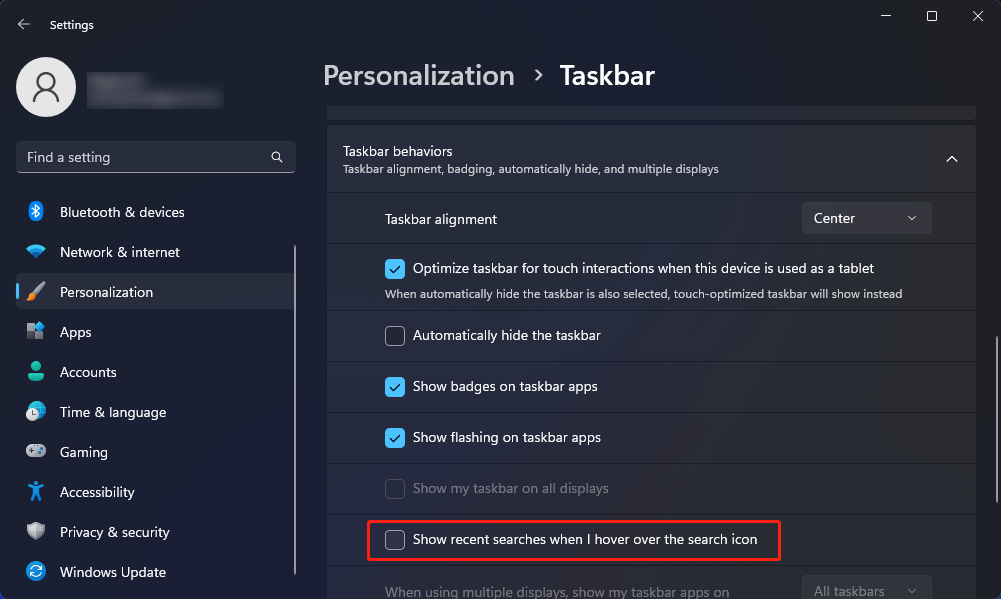The height and width of the screenshot is (599, 1001).
Task: Uncheck show badges on taskbar apps
Action: tap(395, 387)
